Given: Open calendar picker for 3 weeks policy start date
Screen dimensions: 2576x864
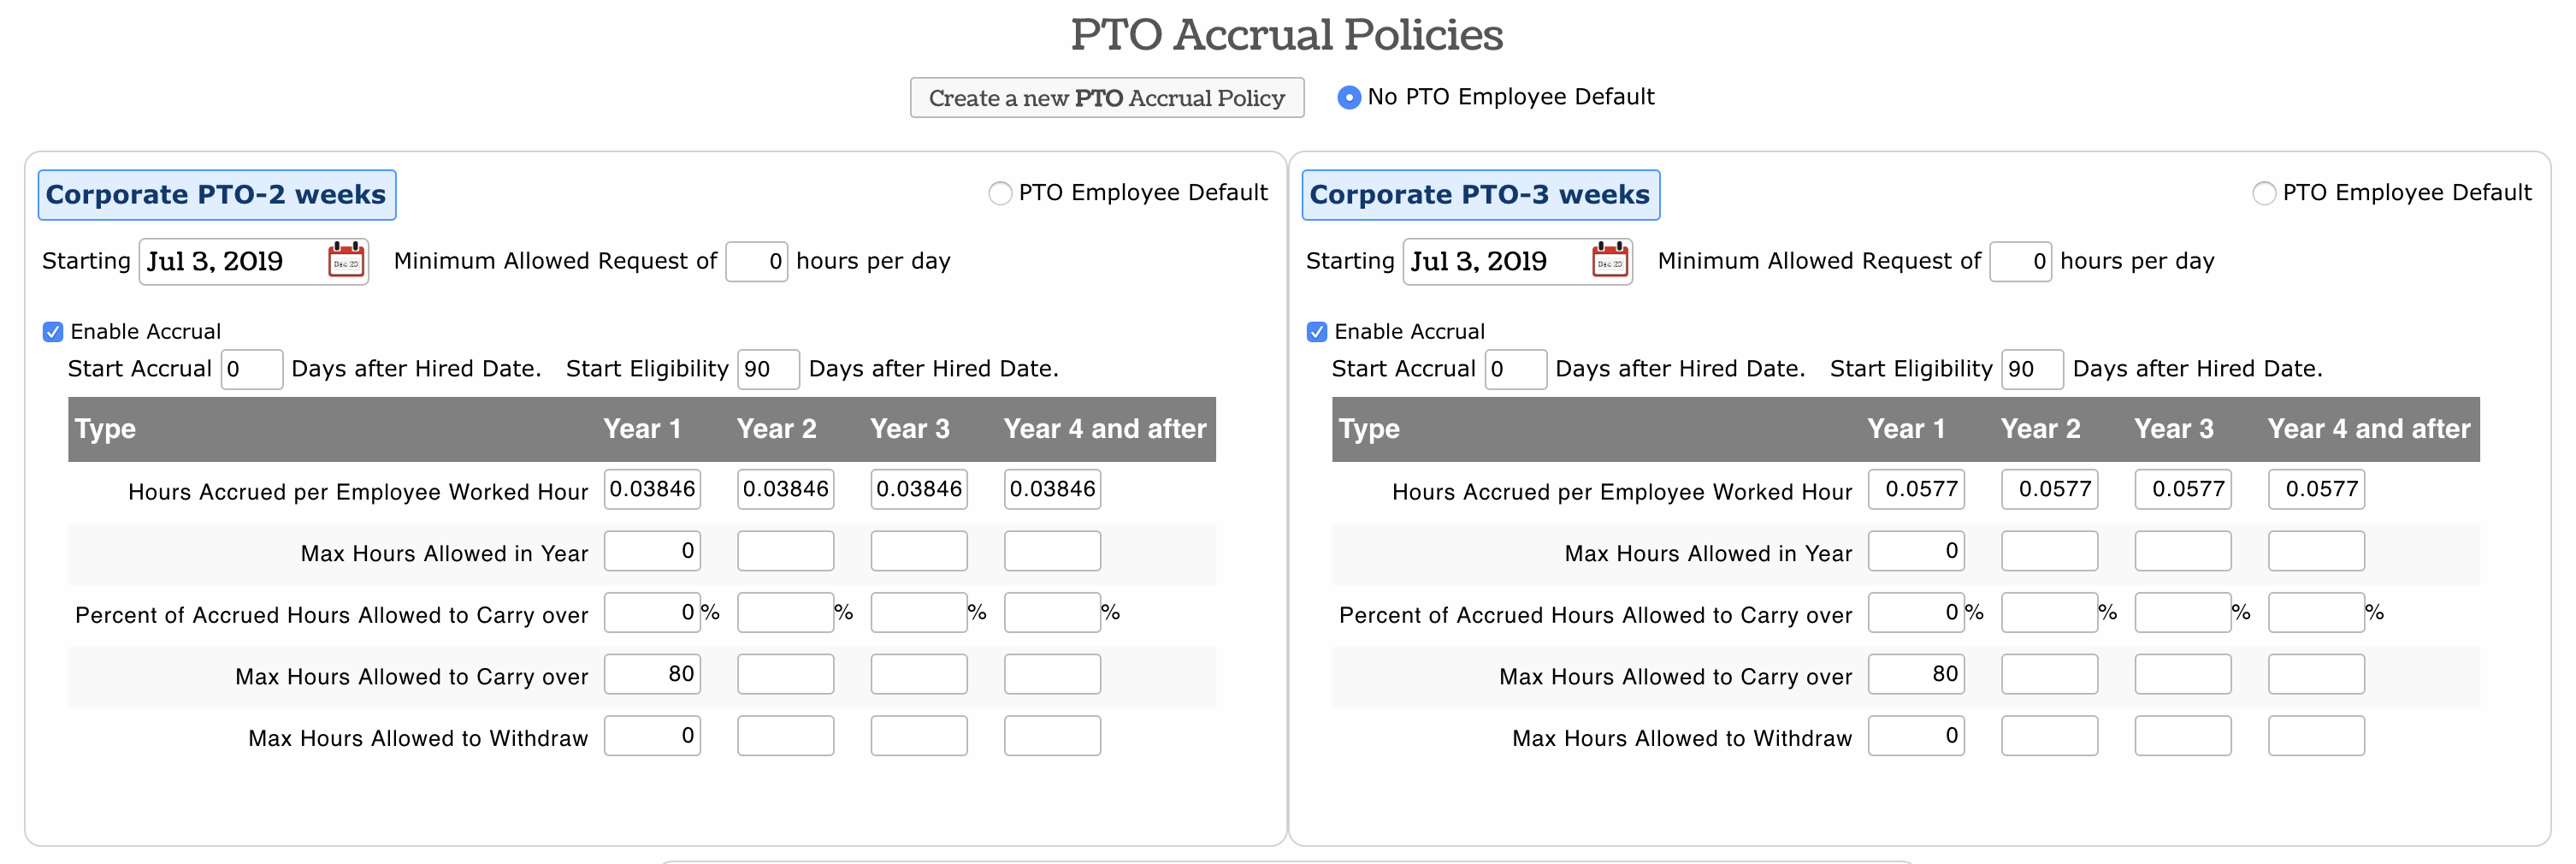Looking at the screenshot, I should click(x=1610, y=261).
